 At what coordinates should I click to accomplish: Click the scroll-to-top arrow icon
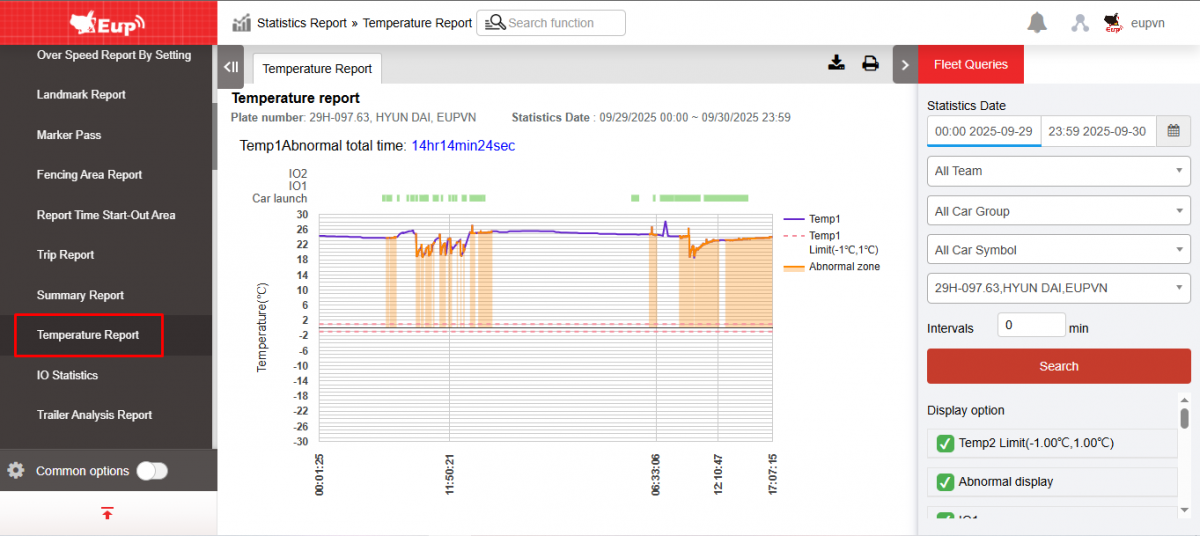point(107,513)
